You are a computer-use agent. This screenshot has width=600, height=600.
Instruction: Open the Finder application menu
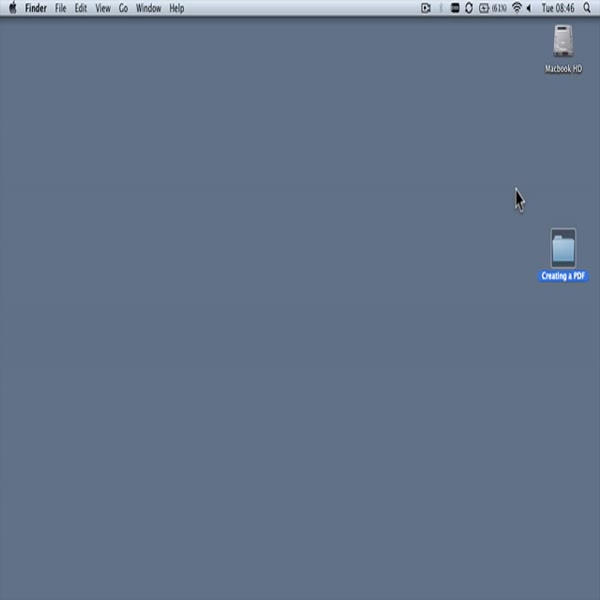[36, 8]
